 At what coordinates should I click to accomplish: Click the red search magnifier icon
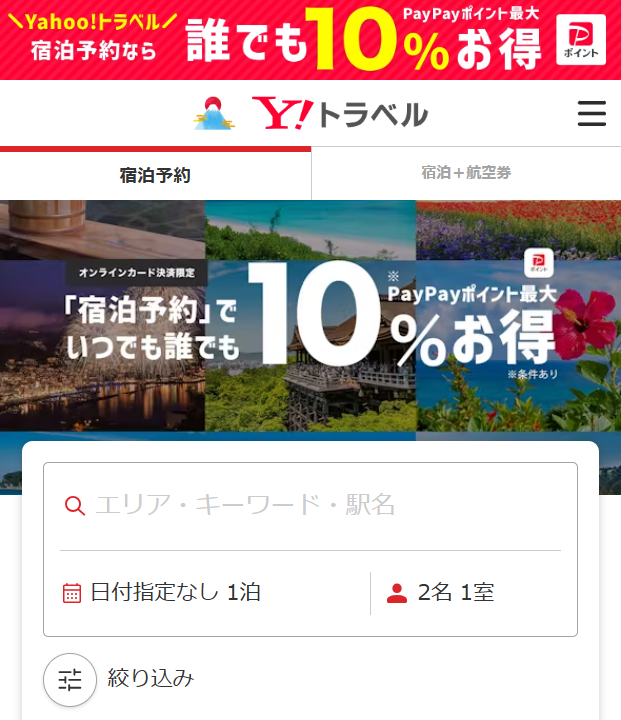pyautogui.click(x=74, y=506)
